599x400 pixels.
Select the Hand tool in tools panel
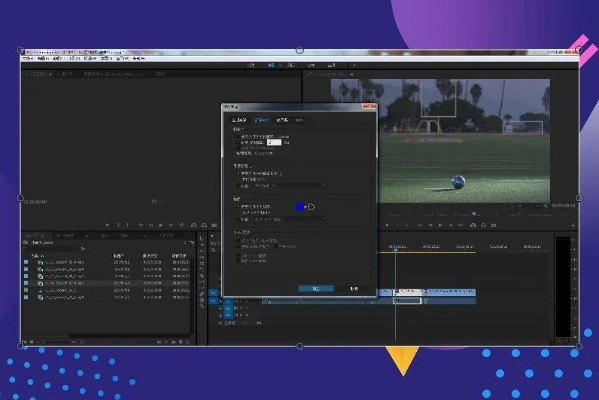(x=202, y=300)
